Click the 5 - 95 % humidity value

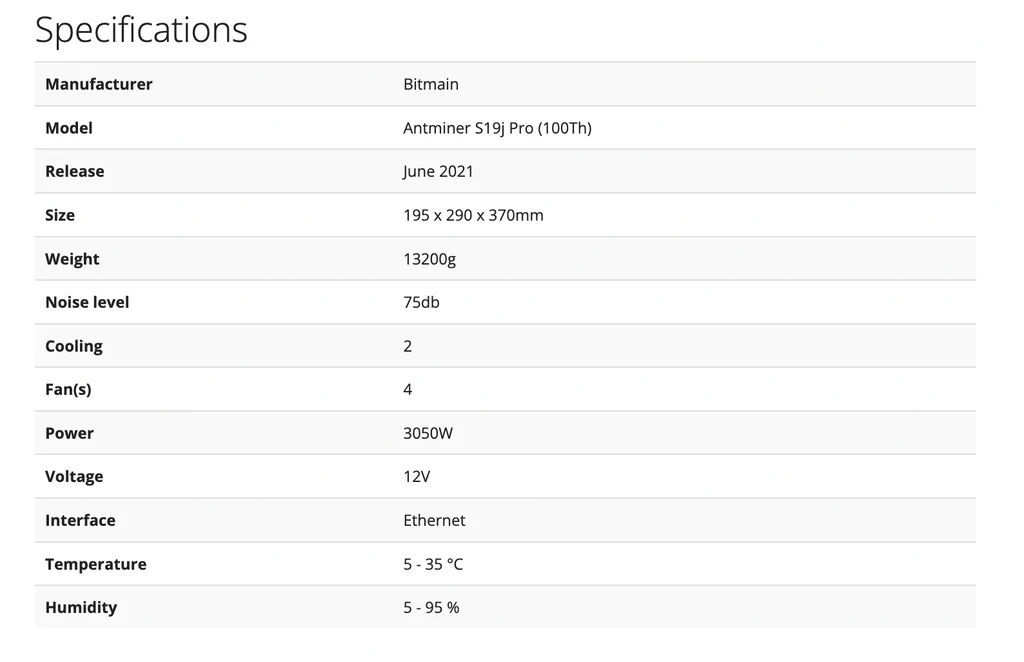(431, 607)
